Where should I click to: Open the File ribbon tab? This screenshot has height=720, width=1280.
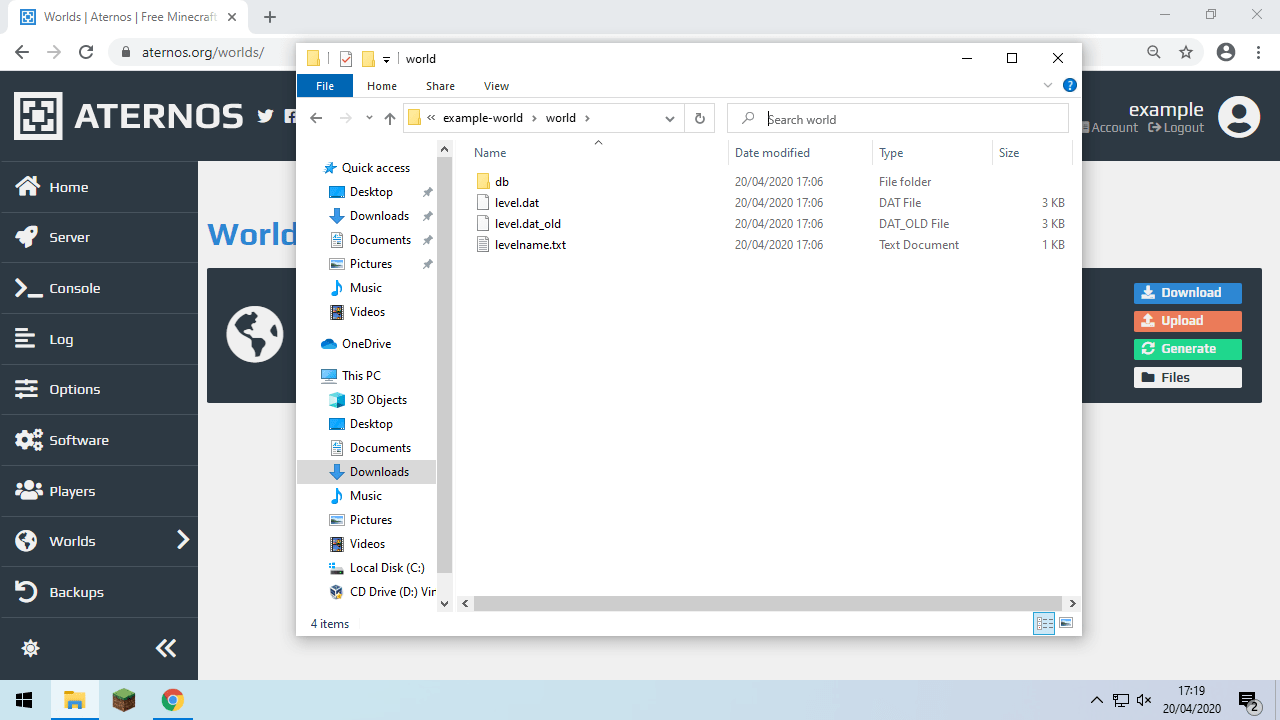325,86
